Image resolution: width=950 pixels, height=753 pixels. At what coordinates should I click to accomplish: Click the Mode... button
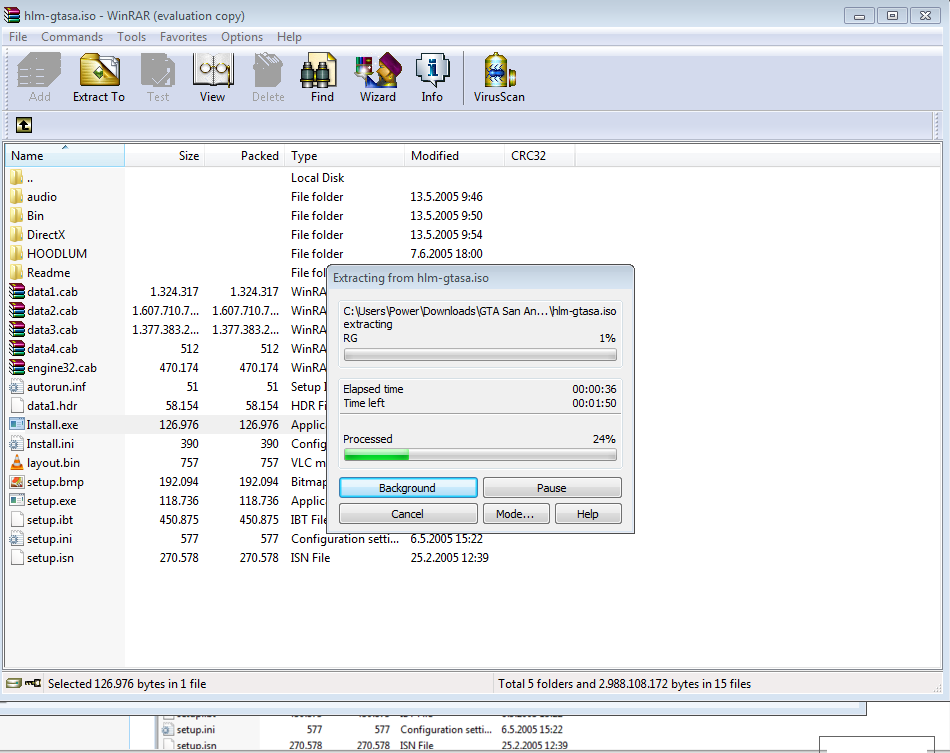(x=515, y=514)
